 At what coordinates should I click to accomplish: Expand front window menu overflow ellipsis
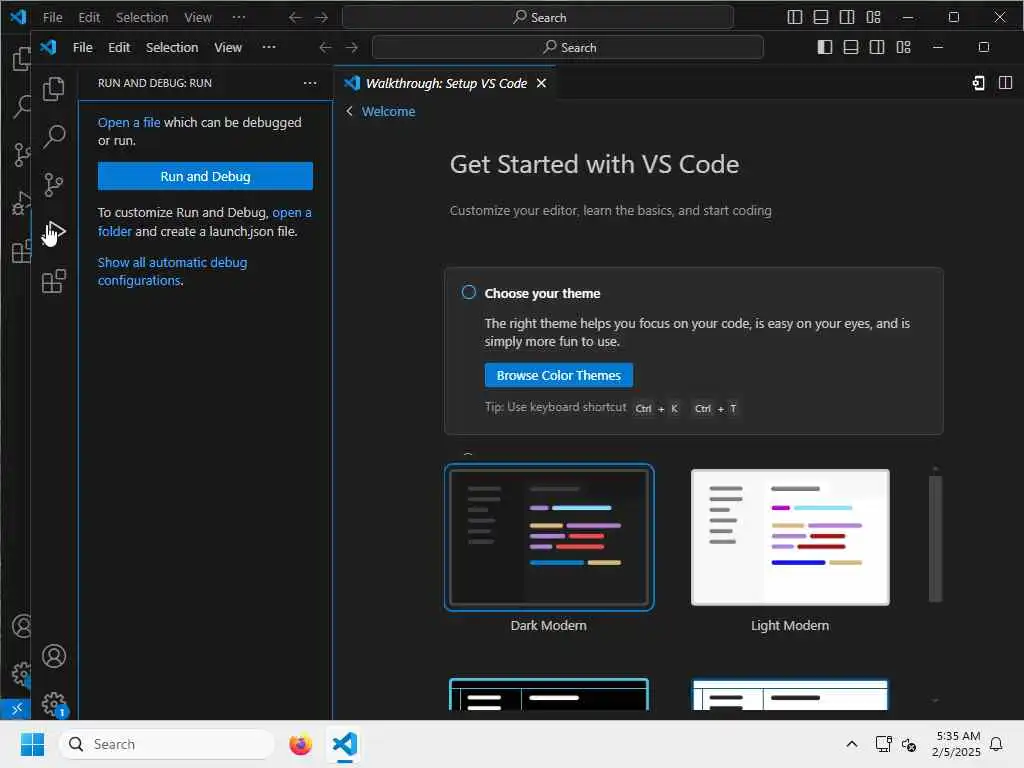click(268, 47)
